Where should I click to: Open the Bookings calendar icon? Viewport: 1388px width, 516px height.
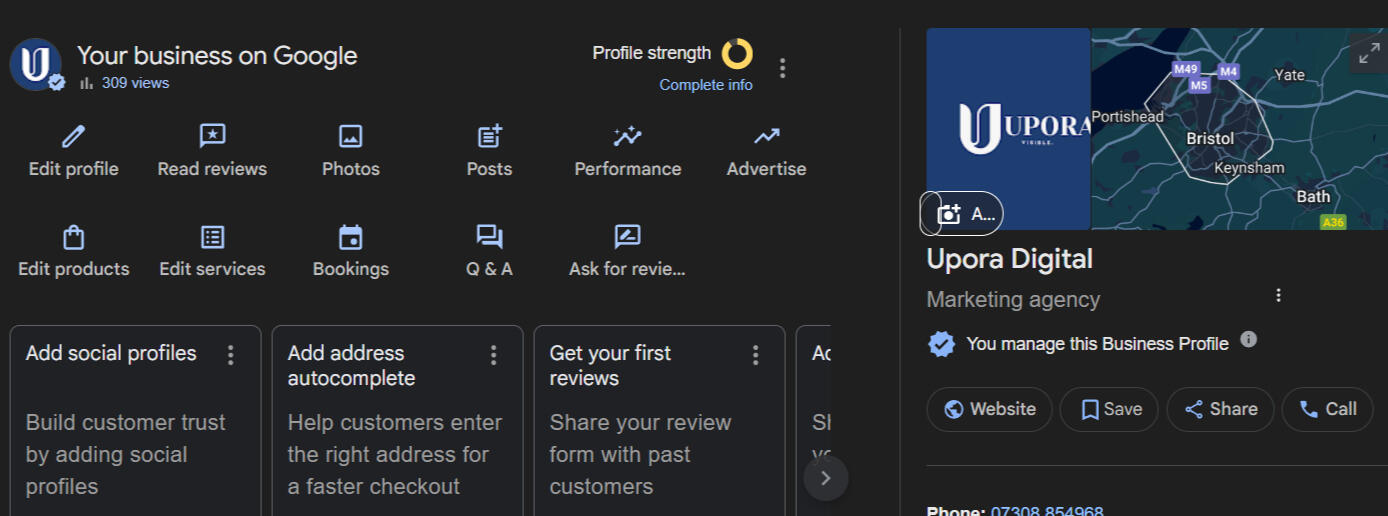click(351, 237)
